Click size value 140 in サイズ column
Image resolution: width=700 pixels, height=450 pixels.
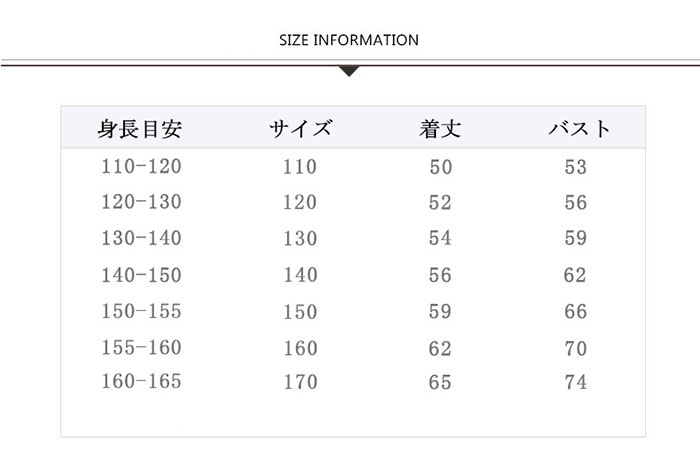[299, 275]
